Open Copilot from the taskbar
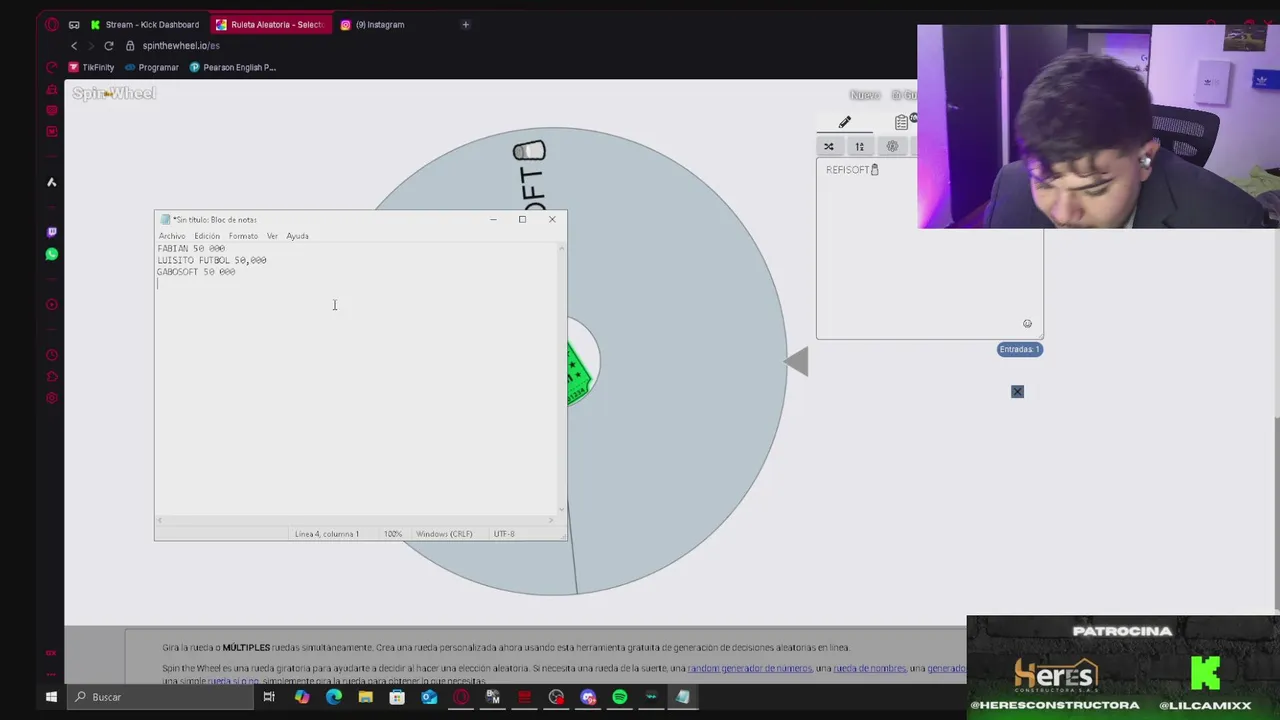Screen dimensions: 1280x720 click(301, 697)
